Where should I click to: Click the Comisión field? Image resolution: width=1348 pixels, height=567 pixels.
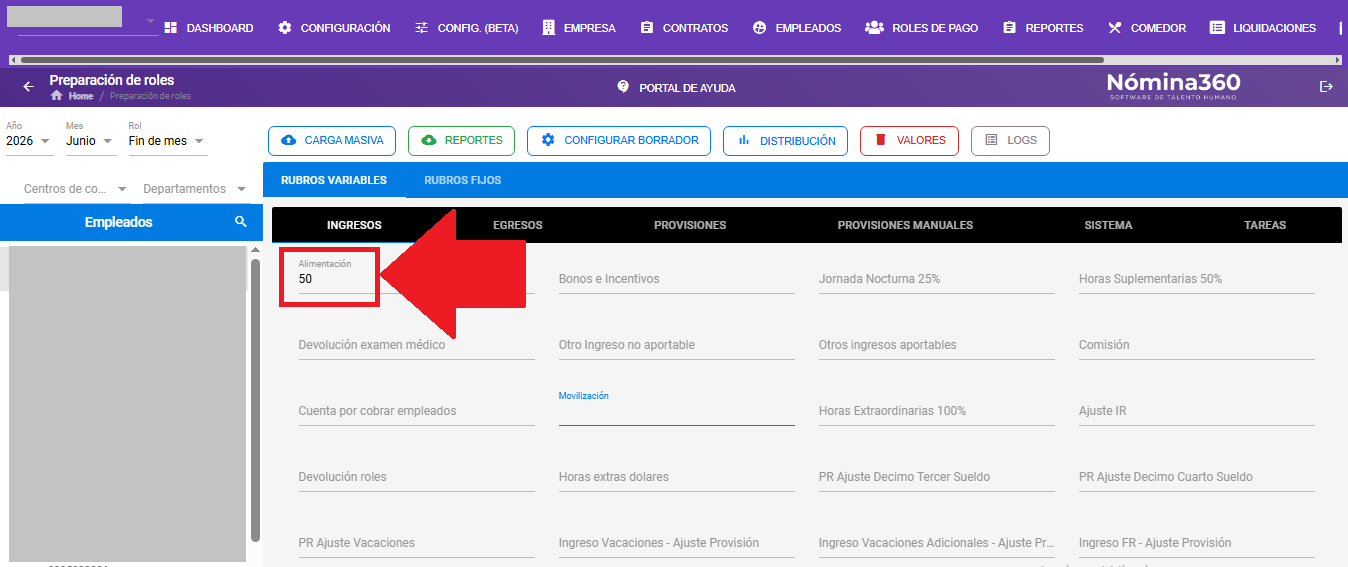coord(1196,345)
